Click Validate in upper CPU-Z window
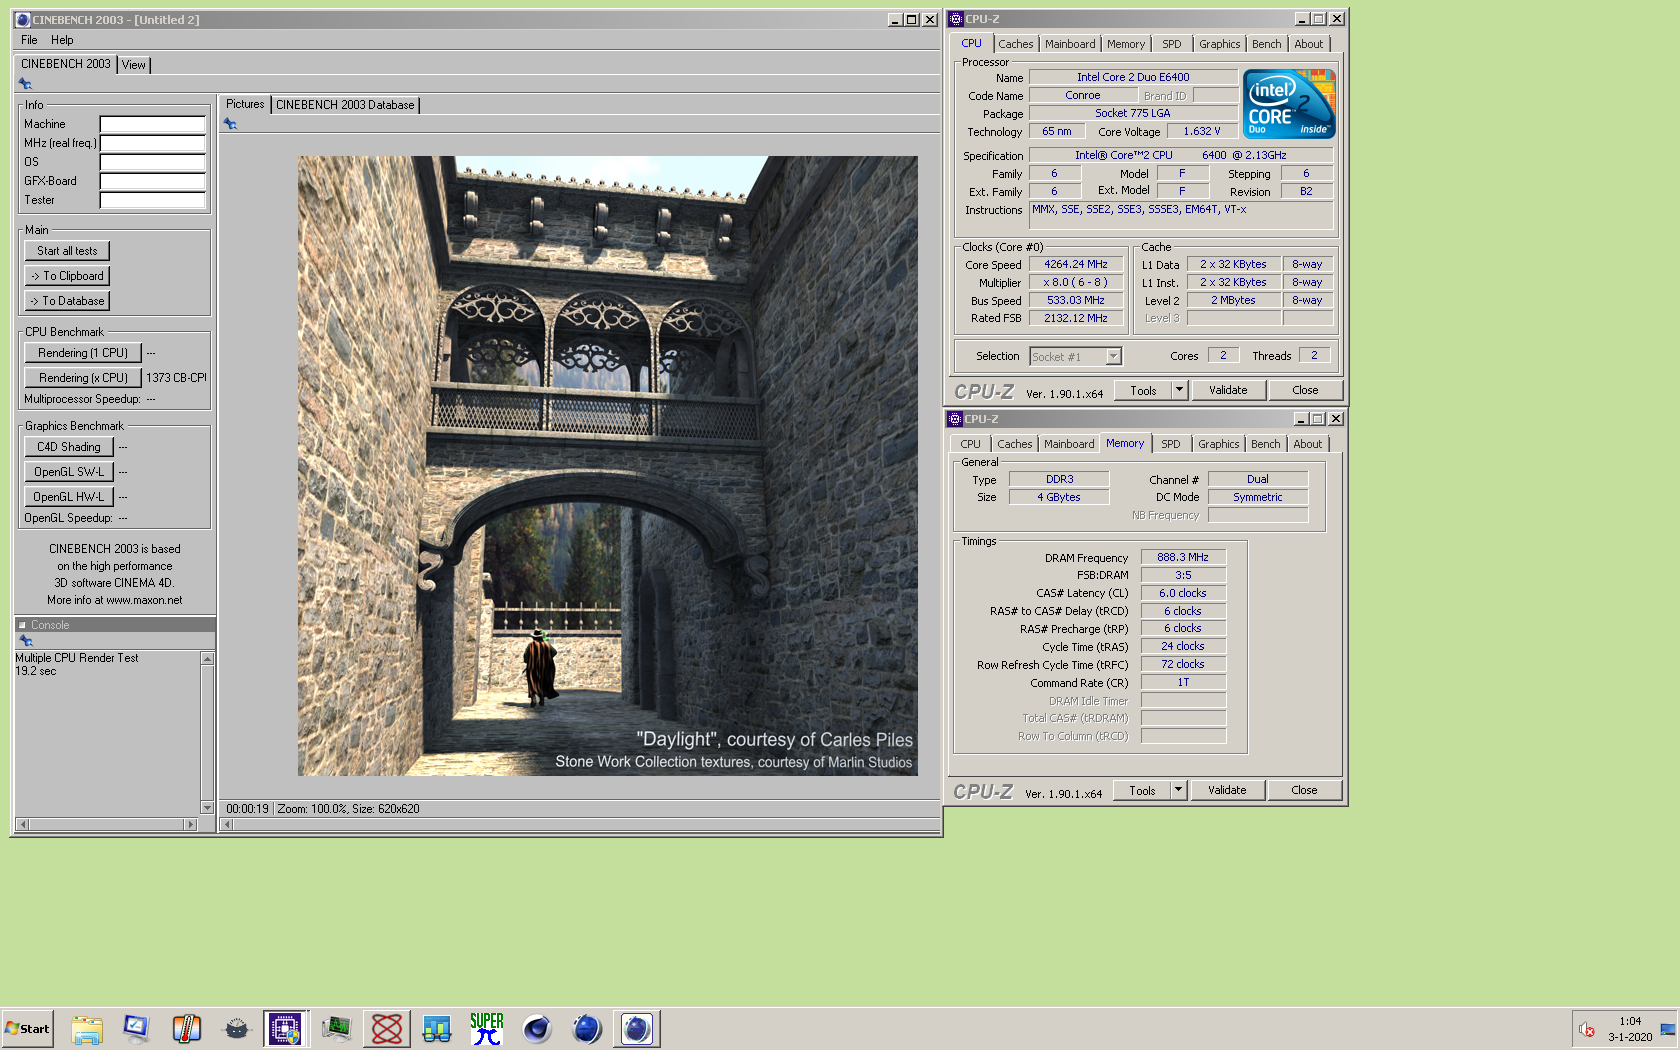 pyautogui.click(x=1228, y=390)
